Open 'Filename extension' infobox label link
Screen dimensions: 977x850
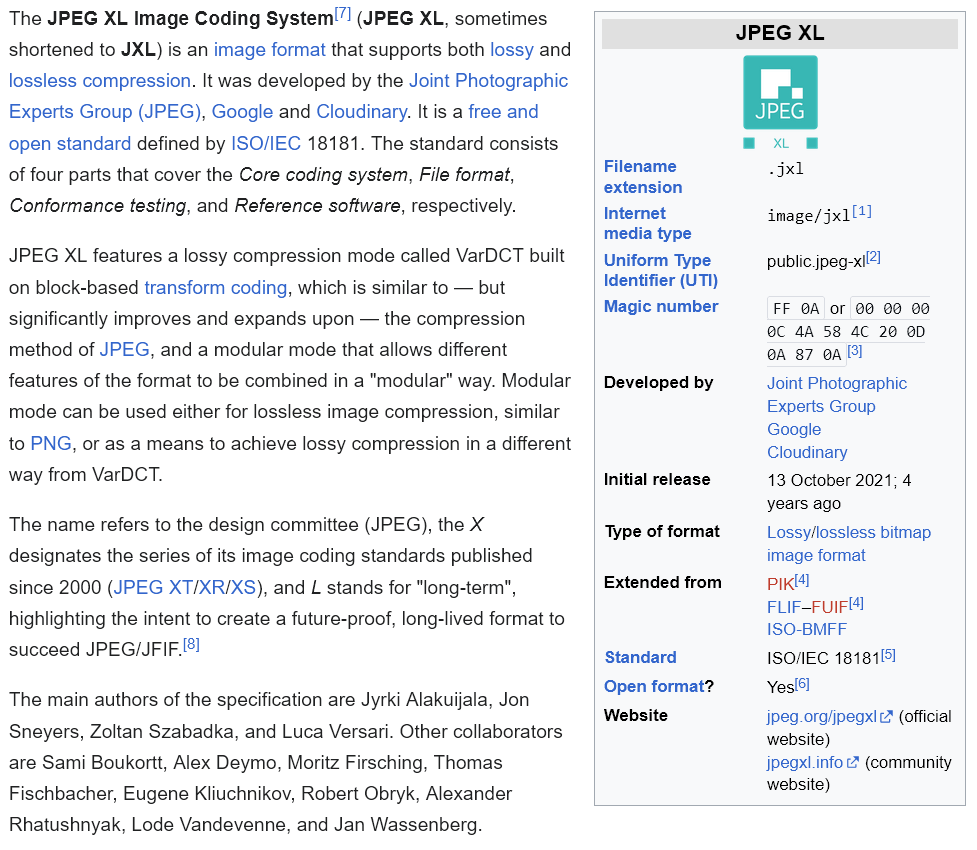pyautogui.click(x=643, y=176)
